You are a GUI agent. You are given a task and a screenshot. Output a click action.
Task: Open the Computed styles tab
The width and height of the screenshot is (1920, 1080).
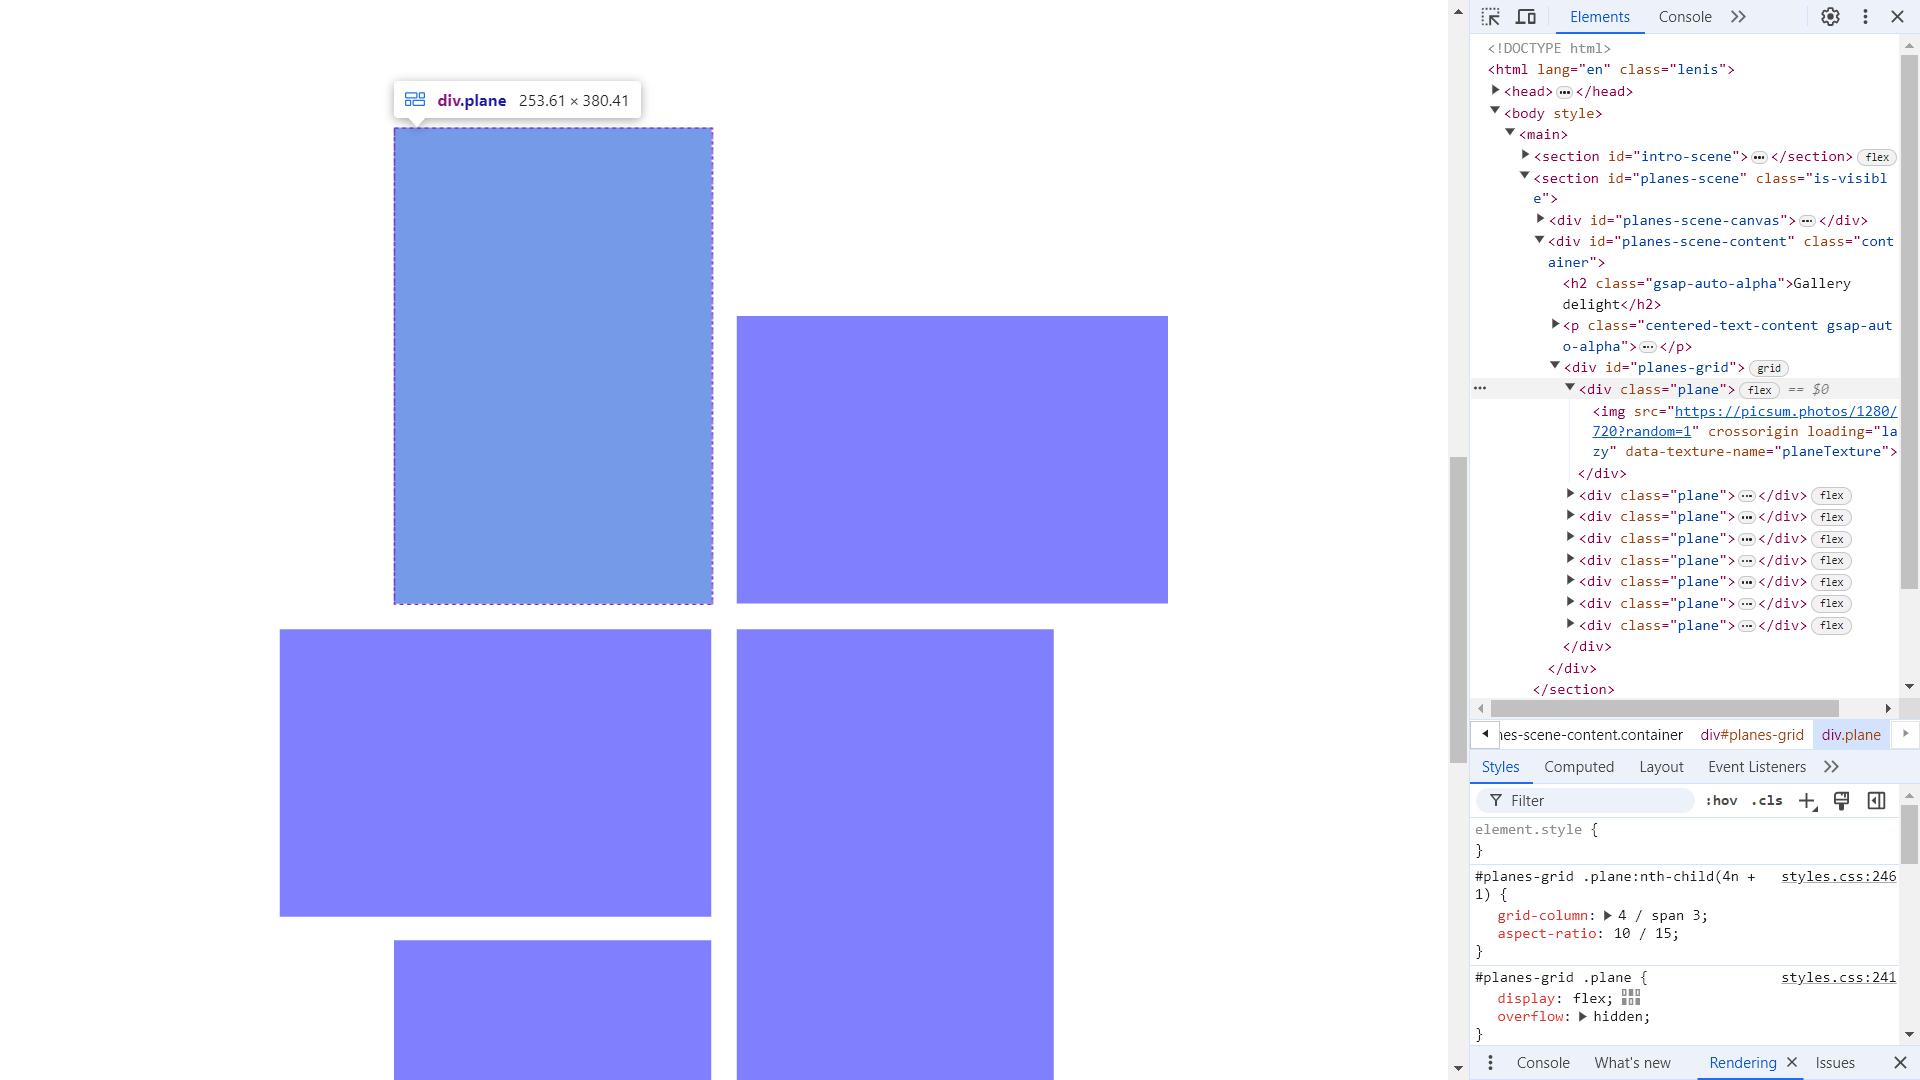point(1579,767)
